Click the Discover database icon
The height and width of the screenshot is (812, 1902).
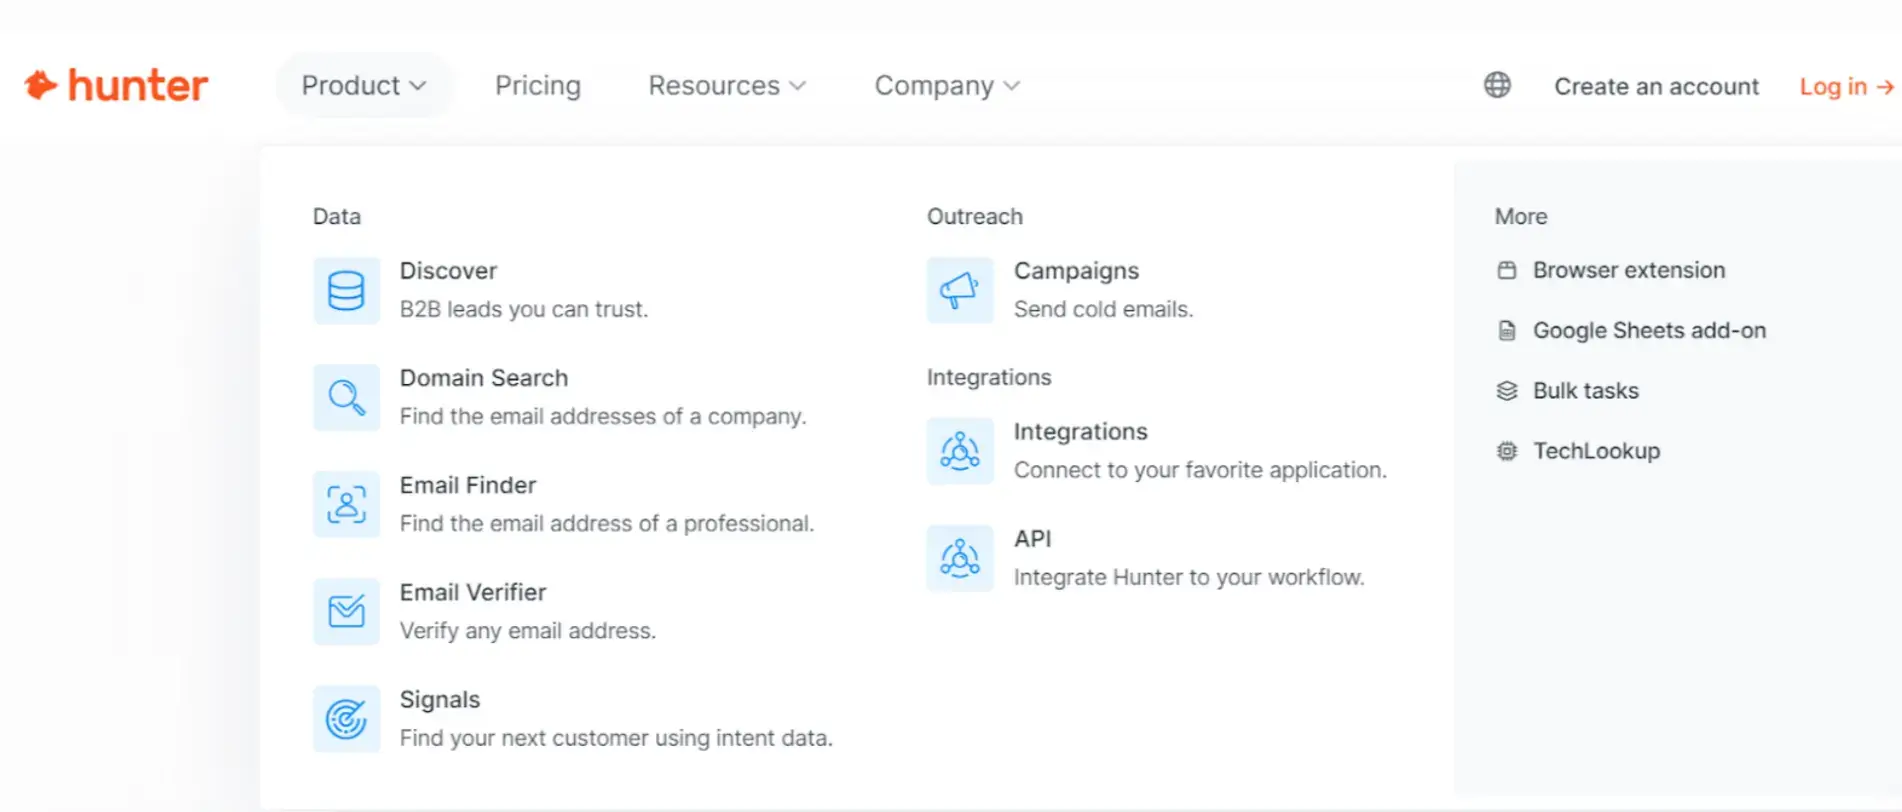coord(346,291)
